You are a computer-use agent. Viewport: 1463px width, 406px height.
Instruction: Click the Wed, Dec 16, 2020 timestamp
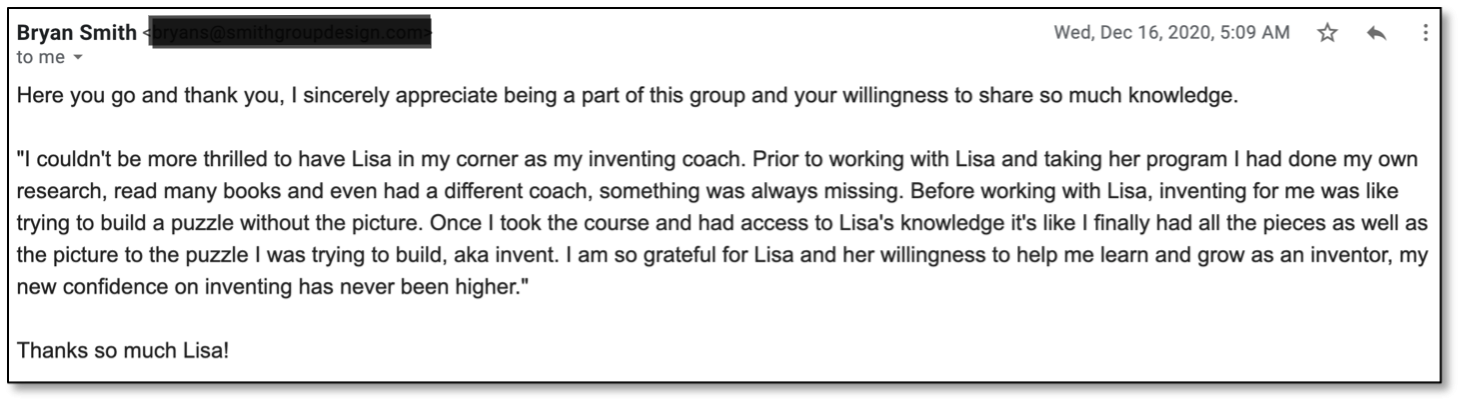pos(1172,33)
